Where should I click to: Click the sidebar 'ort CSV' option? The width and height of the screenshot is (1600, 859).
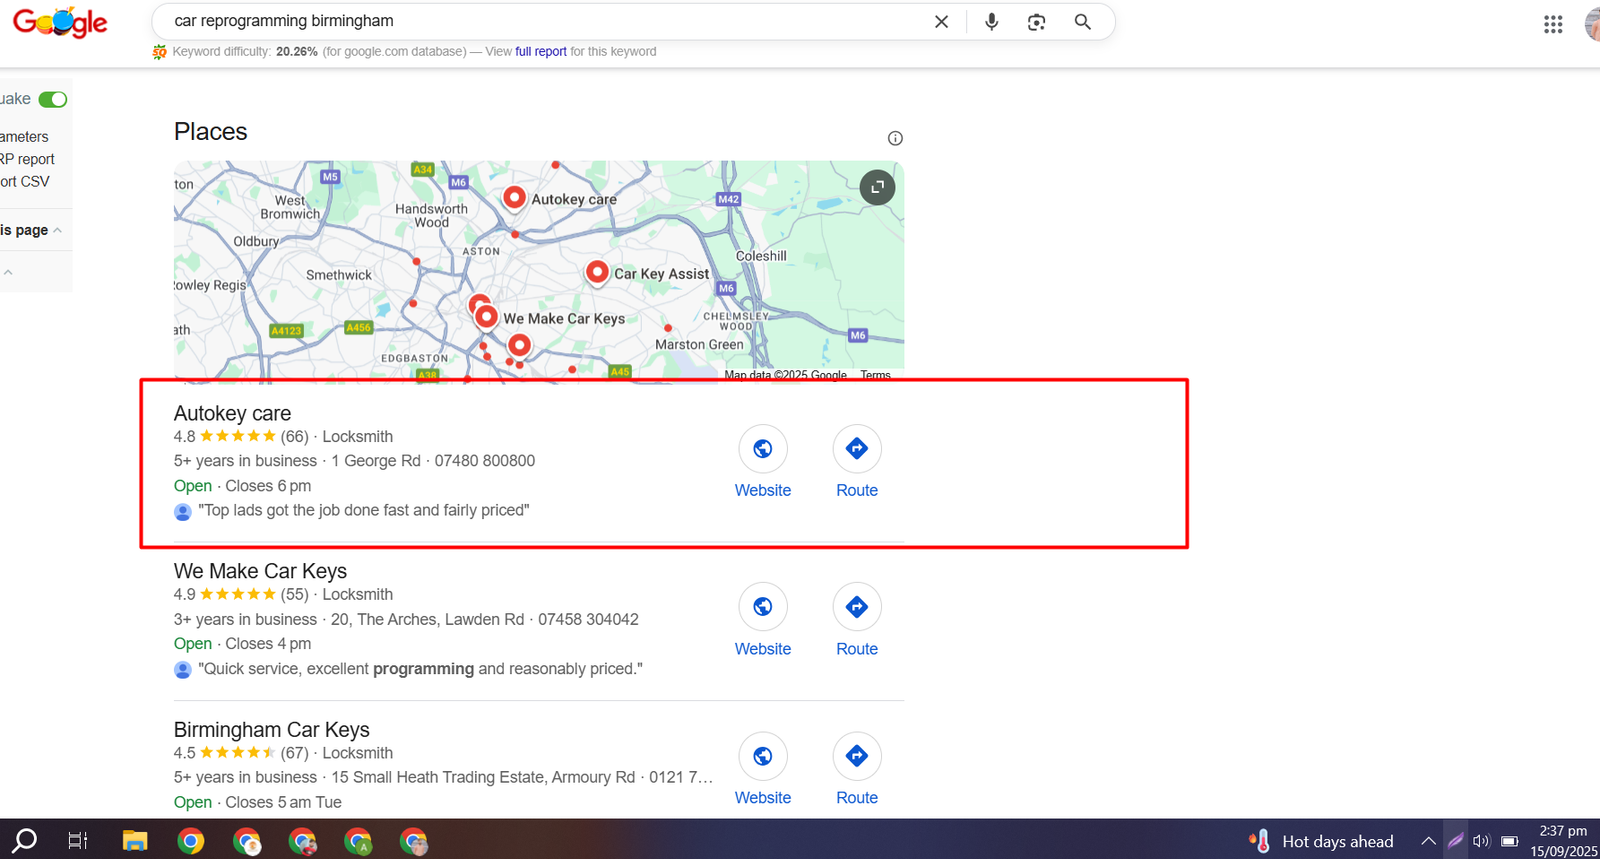[x=25, y=182]
